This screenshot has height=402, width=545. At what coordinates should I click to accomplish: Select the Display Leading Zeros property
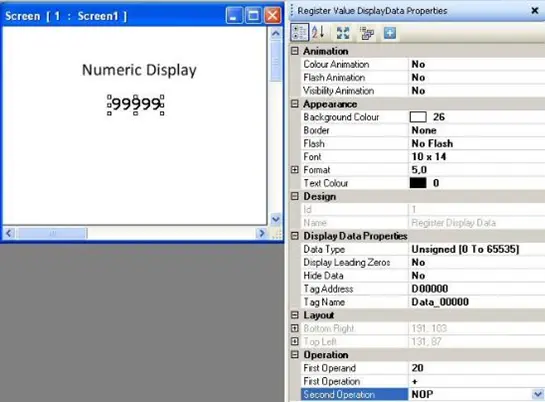pos(423,262)
